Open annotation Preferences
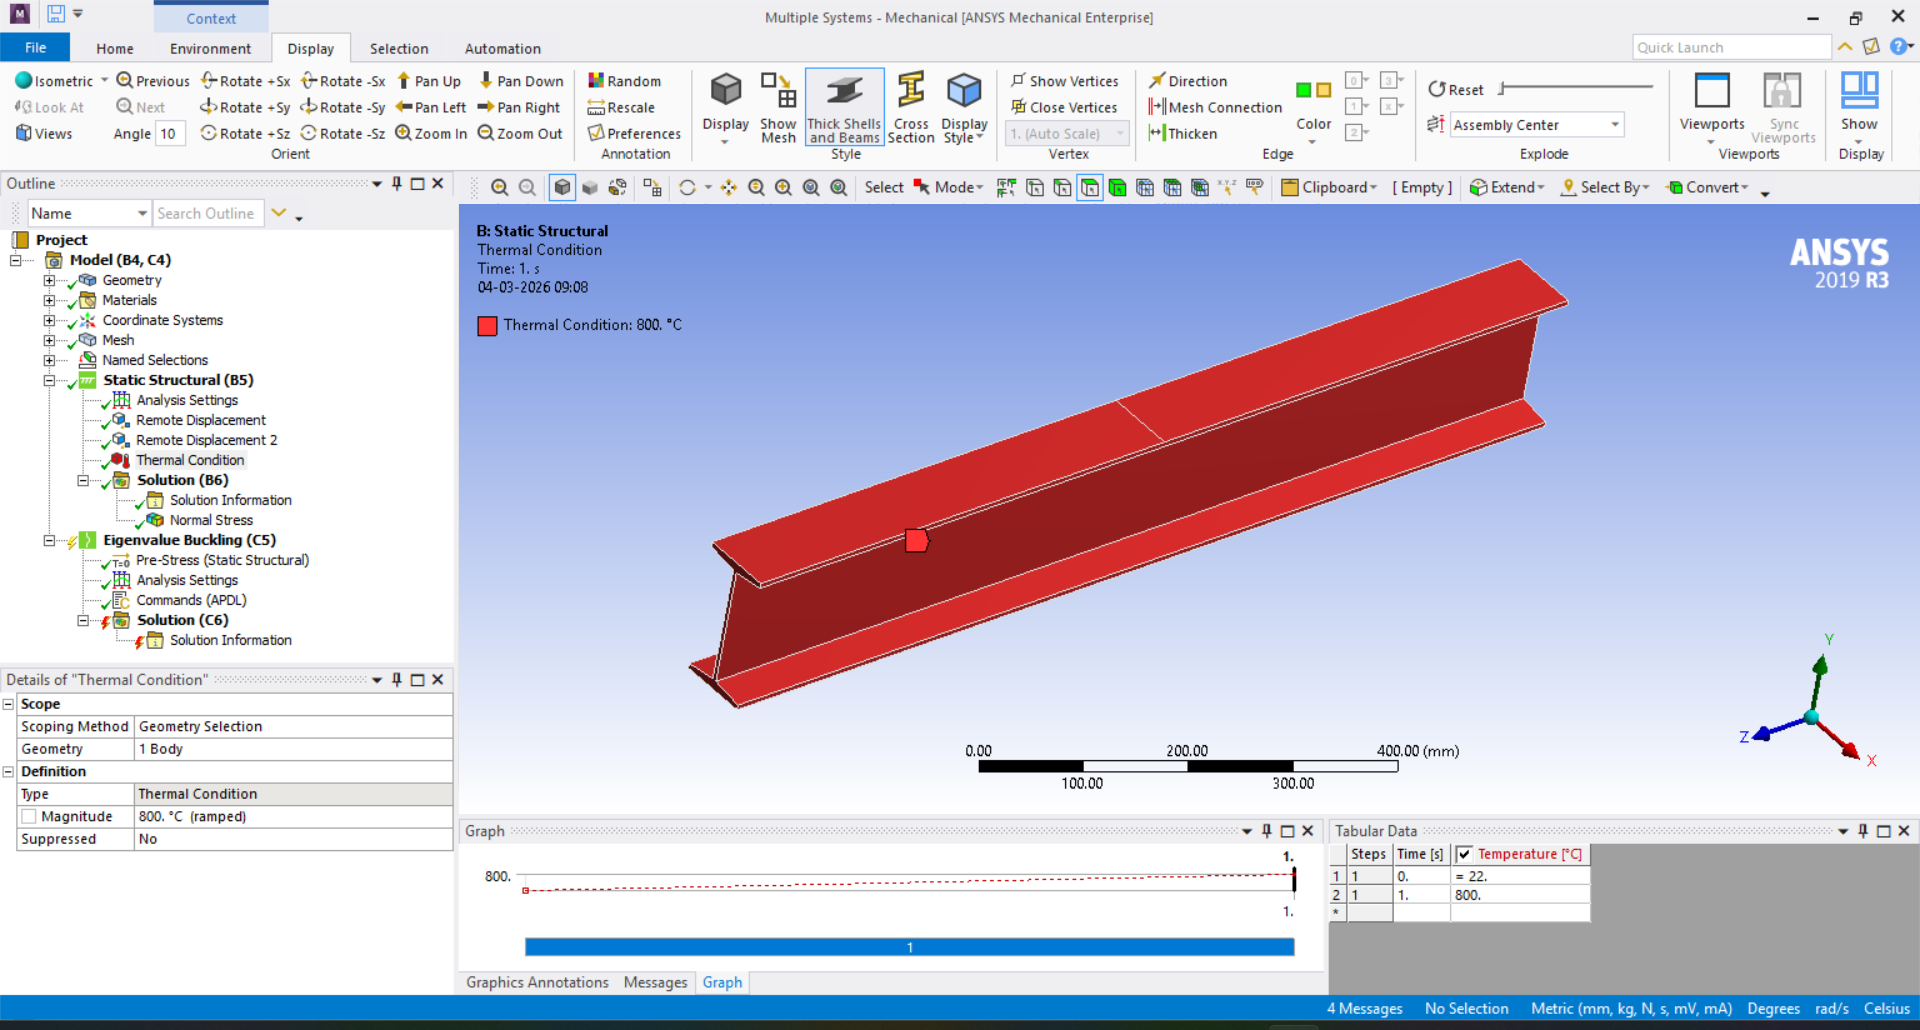This screenshot has width=1920, height=1030. coord(634,133)
